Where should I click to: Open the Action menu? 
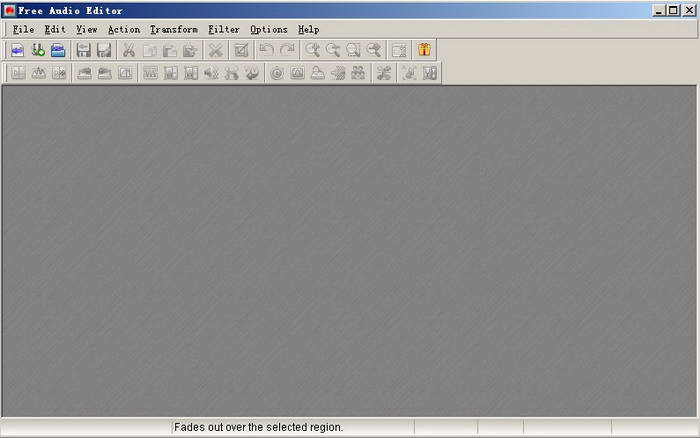coord(124,29)
